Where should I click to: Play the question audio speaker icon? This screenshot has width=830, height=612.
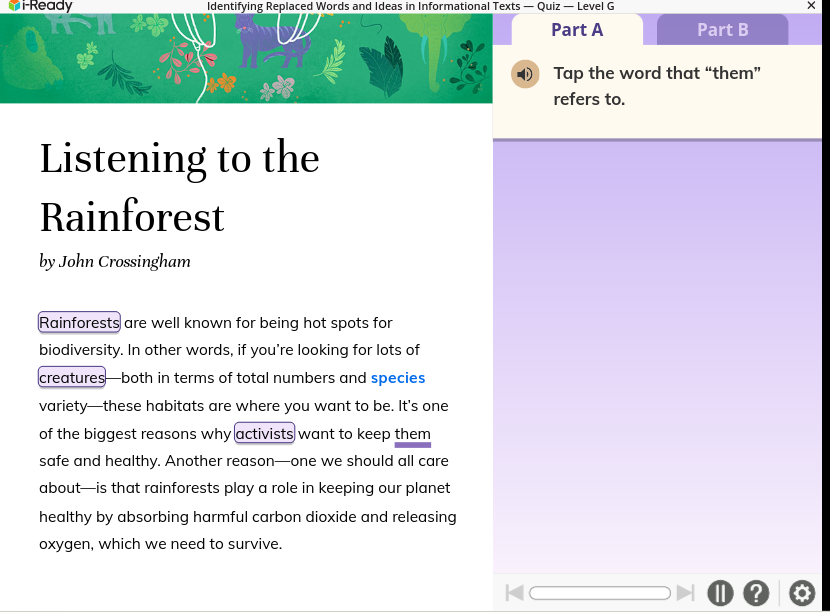(525, 74)
